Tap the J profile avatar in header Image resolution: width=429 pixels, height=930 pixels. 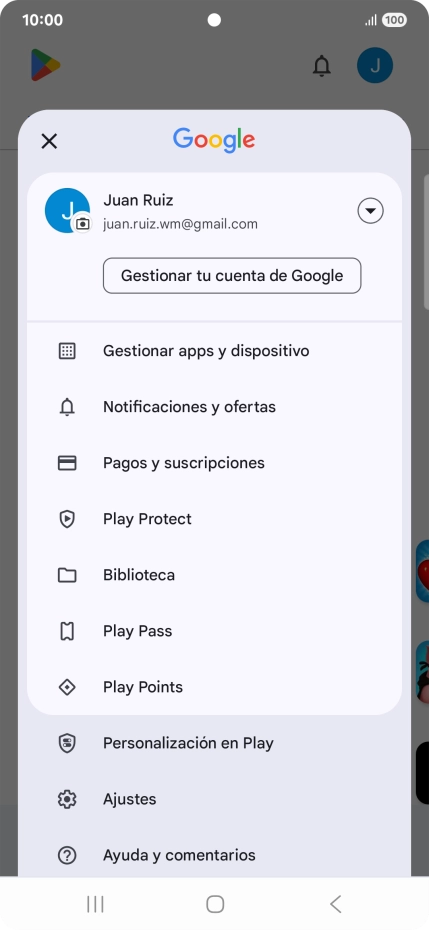pos(375,65)
